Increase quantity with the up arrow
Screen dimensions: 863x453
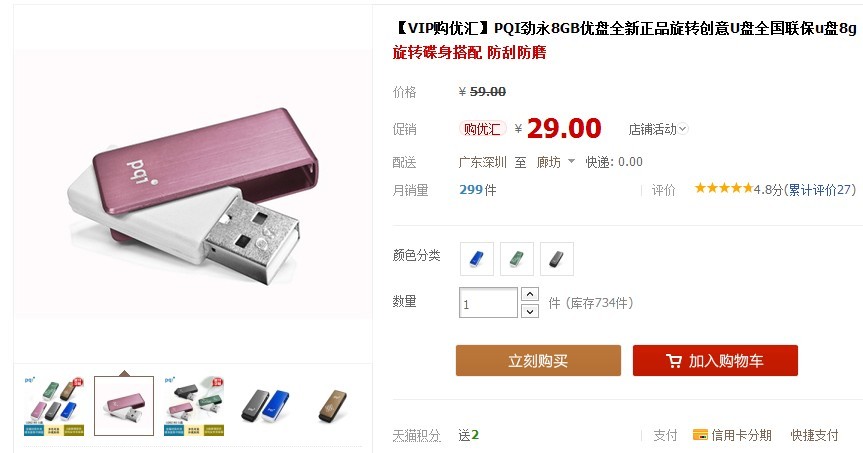point(529,294)
